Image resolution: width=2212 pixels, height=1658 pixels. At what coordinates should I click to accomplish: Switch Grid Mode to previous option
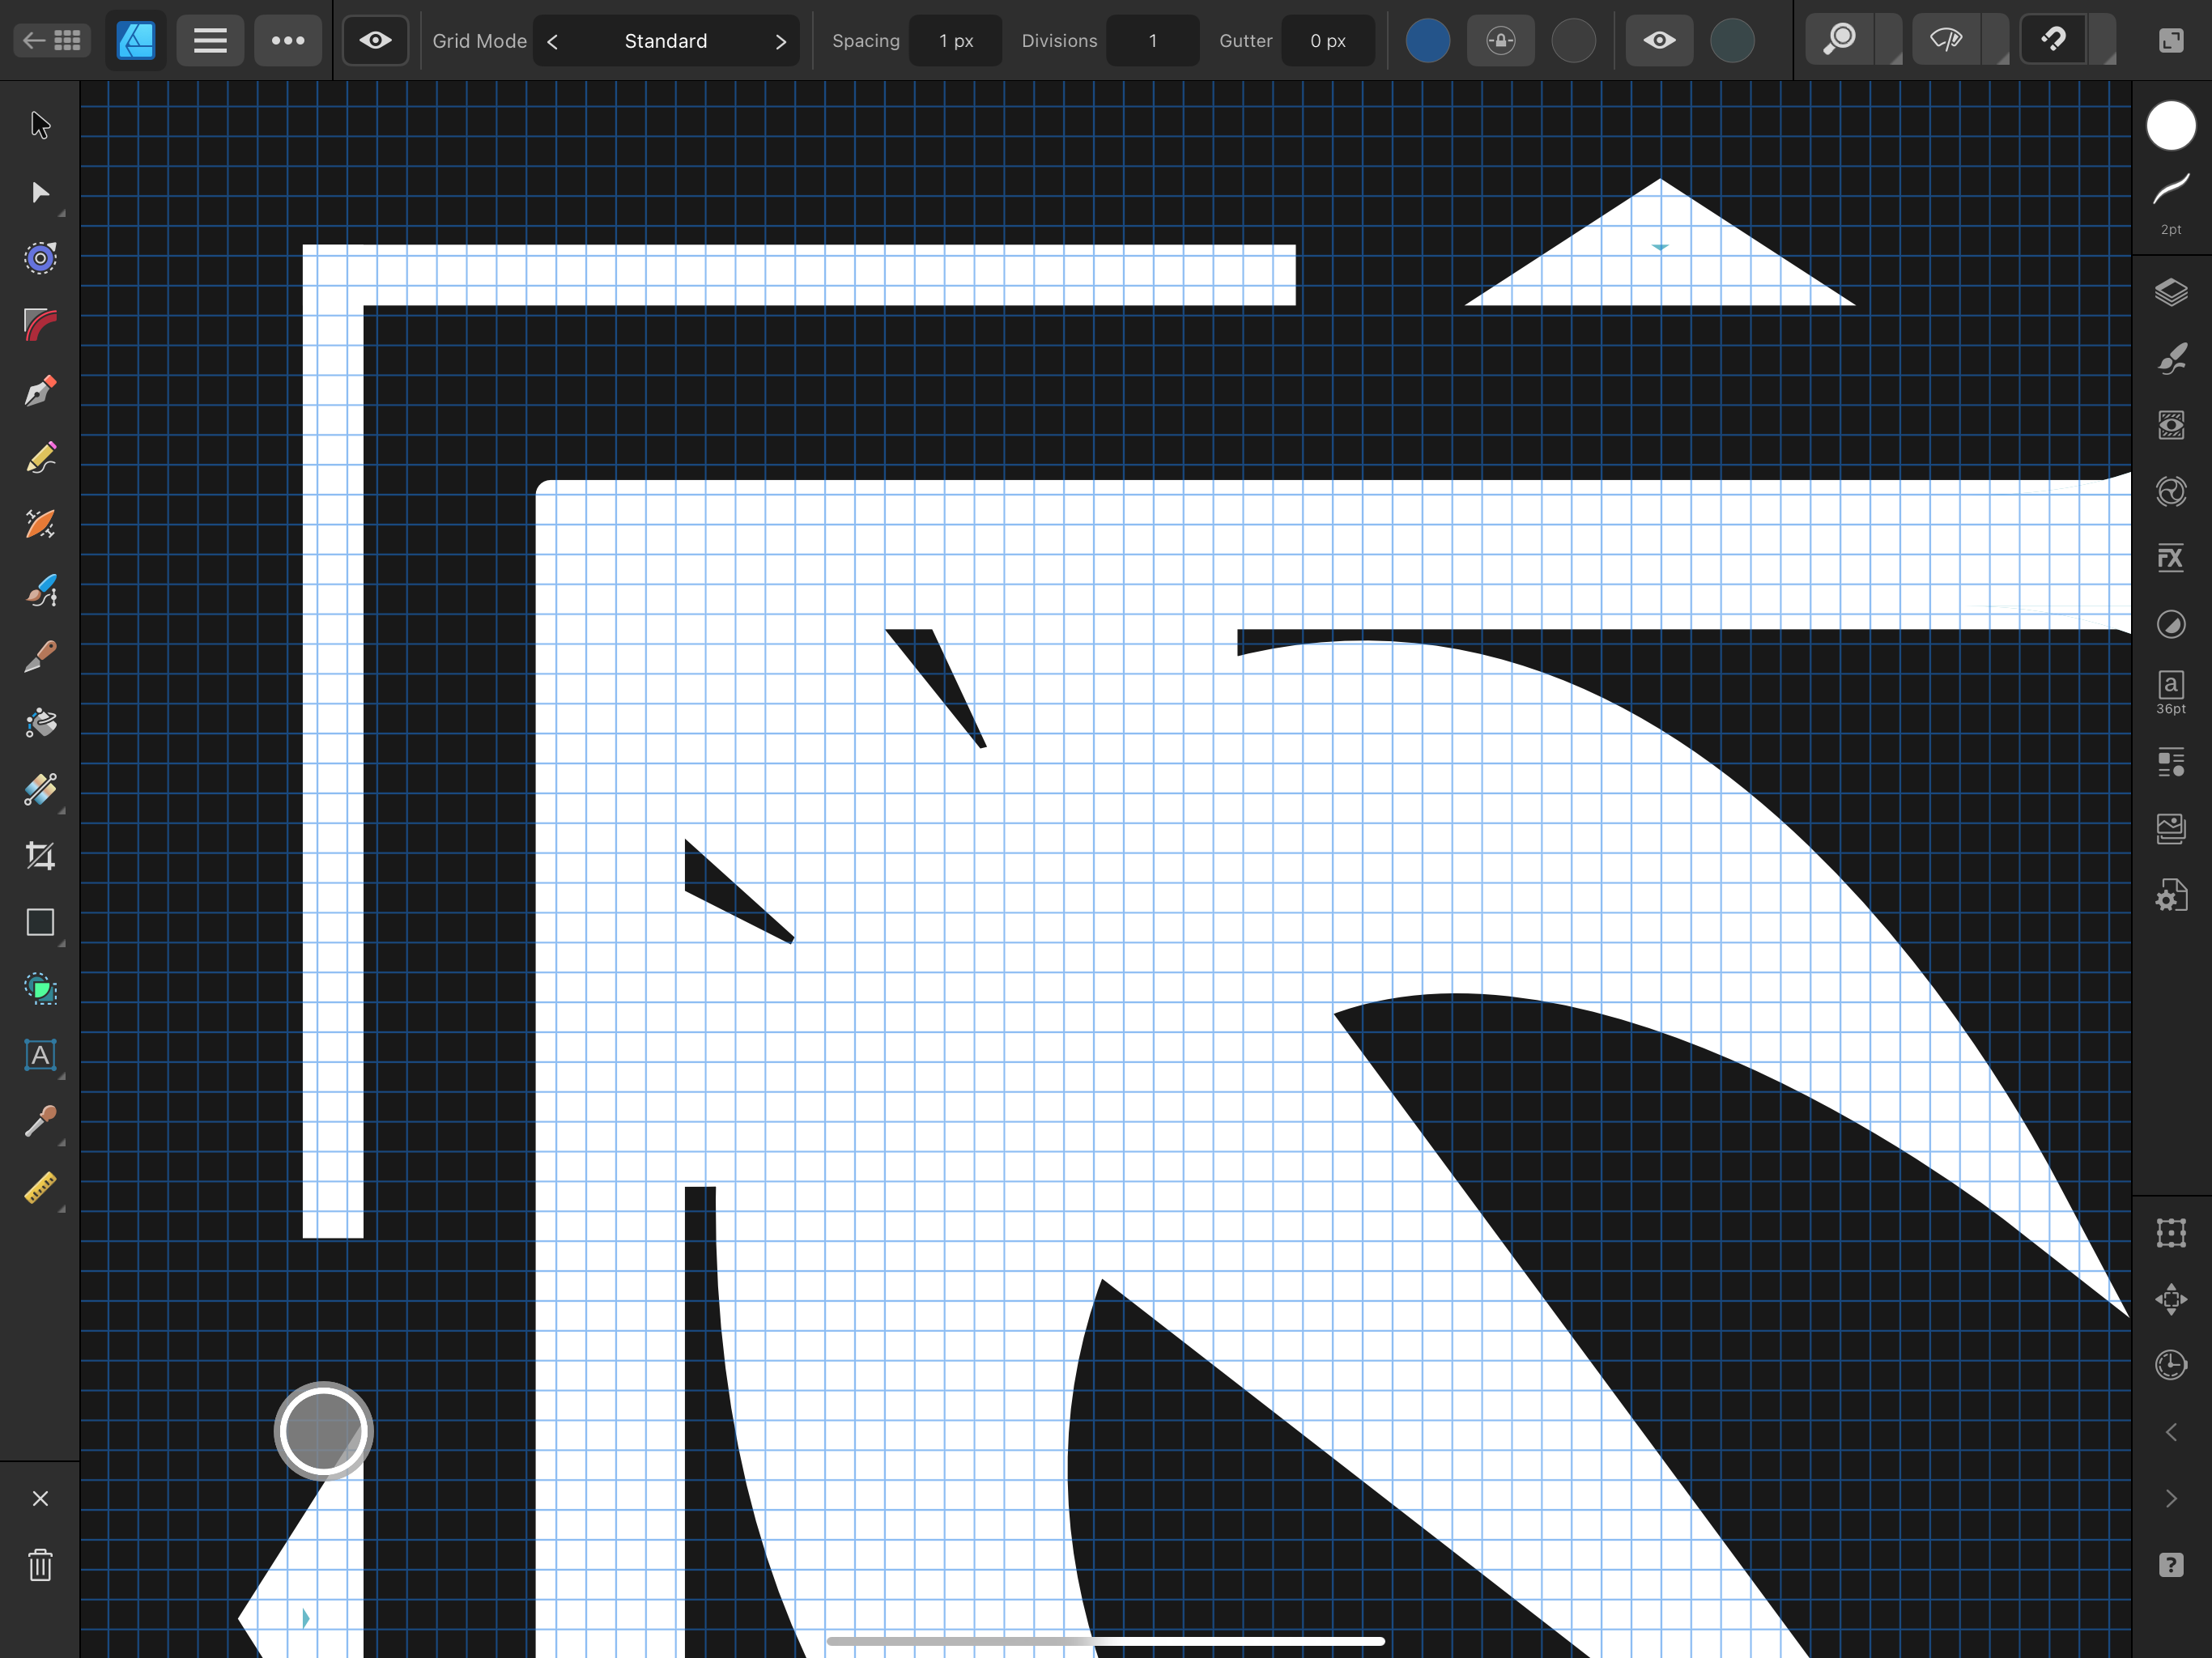pos(553,41)
